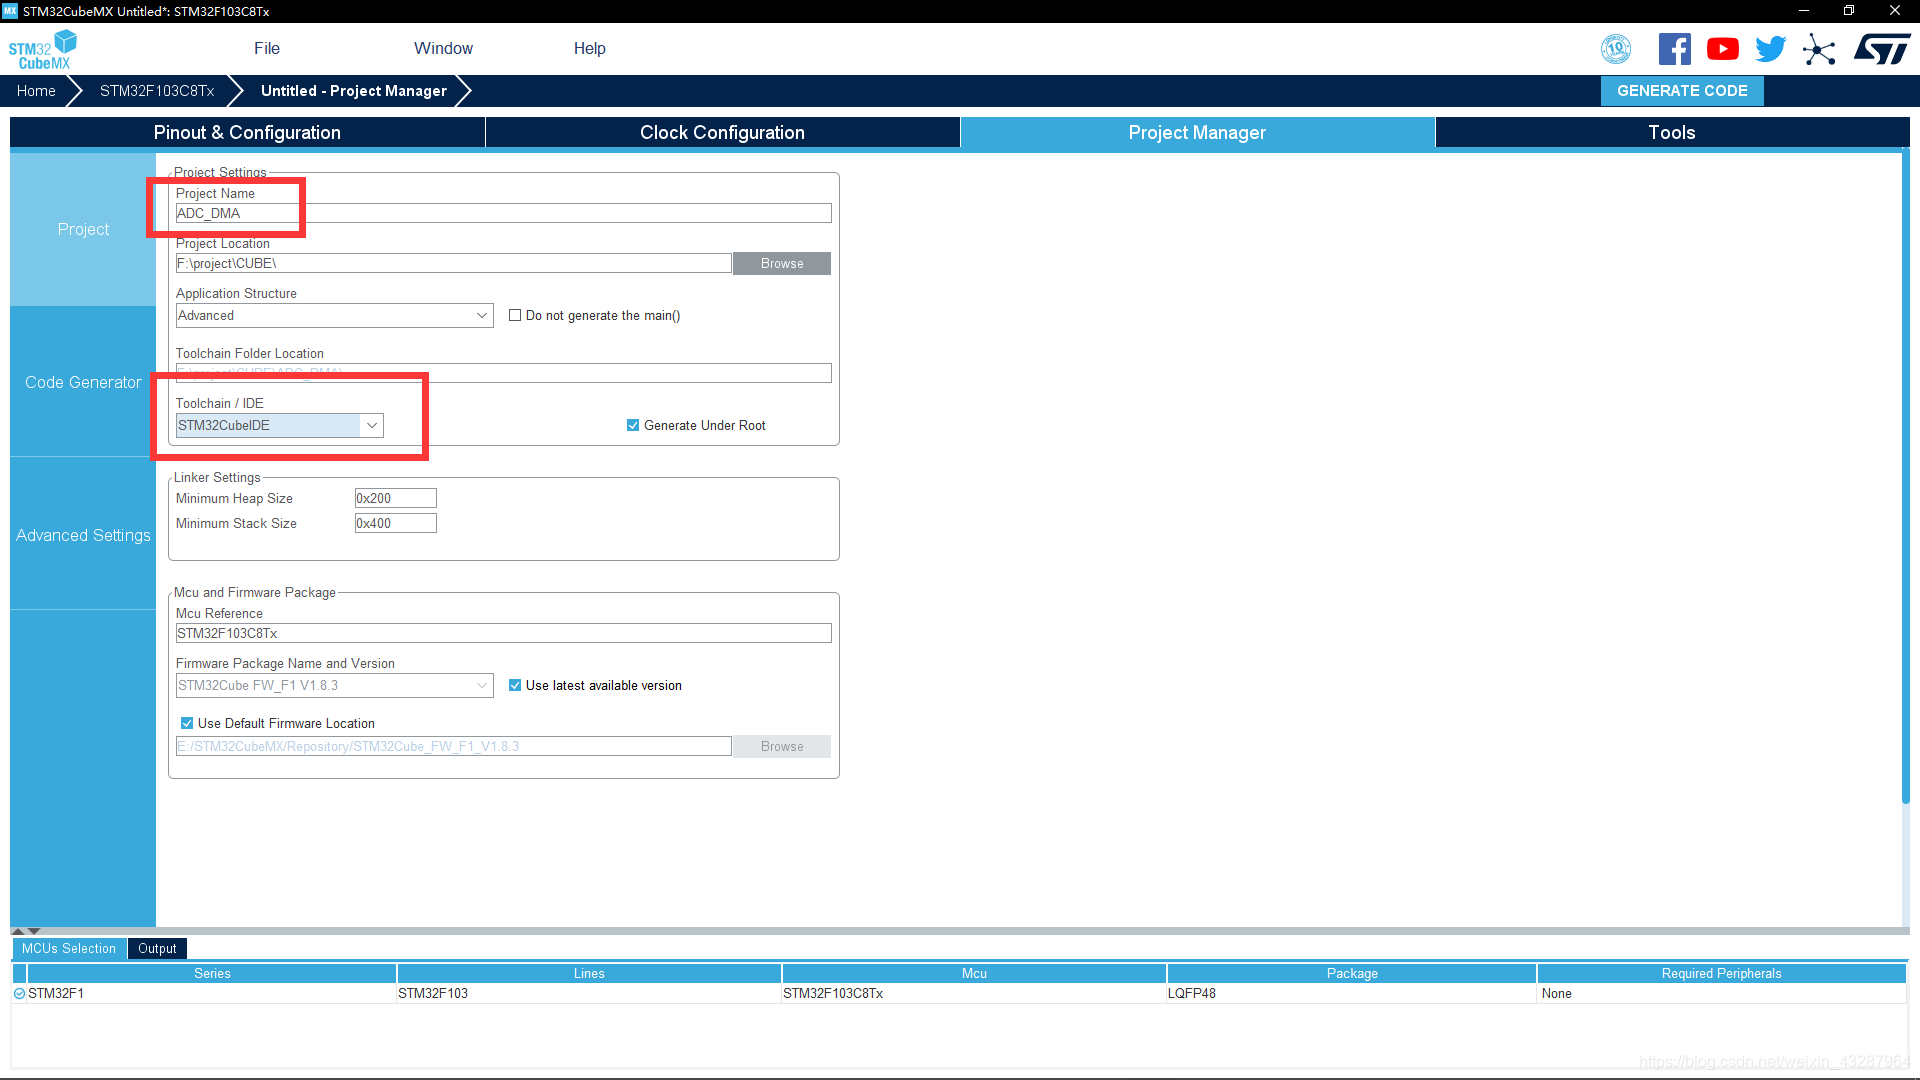Select Toolchain / IDE dropdown
This screenshot has width=1920, height=1080.
pos(278,425)
